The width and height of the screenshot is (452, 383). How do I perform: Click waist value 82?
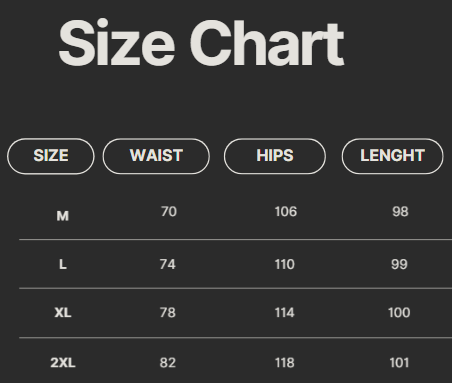click(x=167, y=363)
